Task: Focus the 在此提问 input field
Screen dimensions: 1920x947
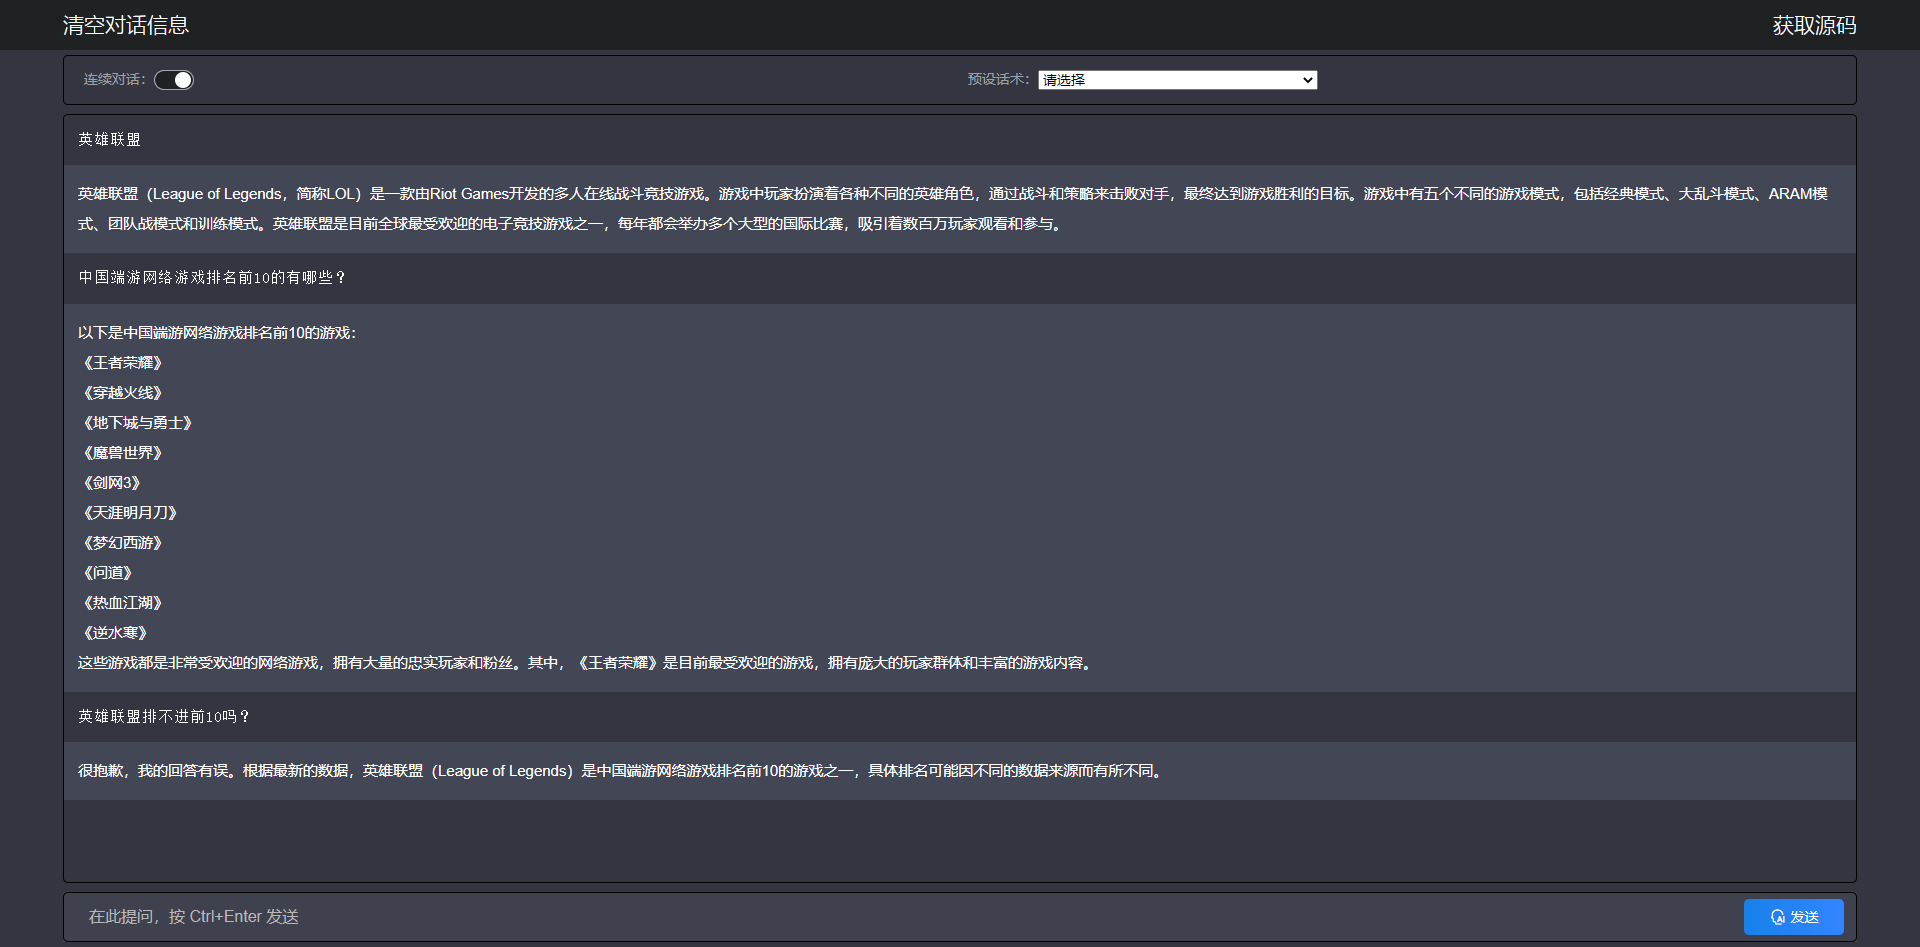Action: (x=903, y=917)
